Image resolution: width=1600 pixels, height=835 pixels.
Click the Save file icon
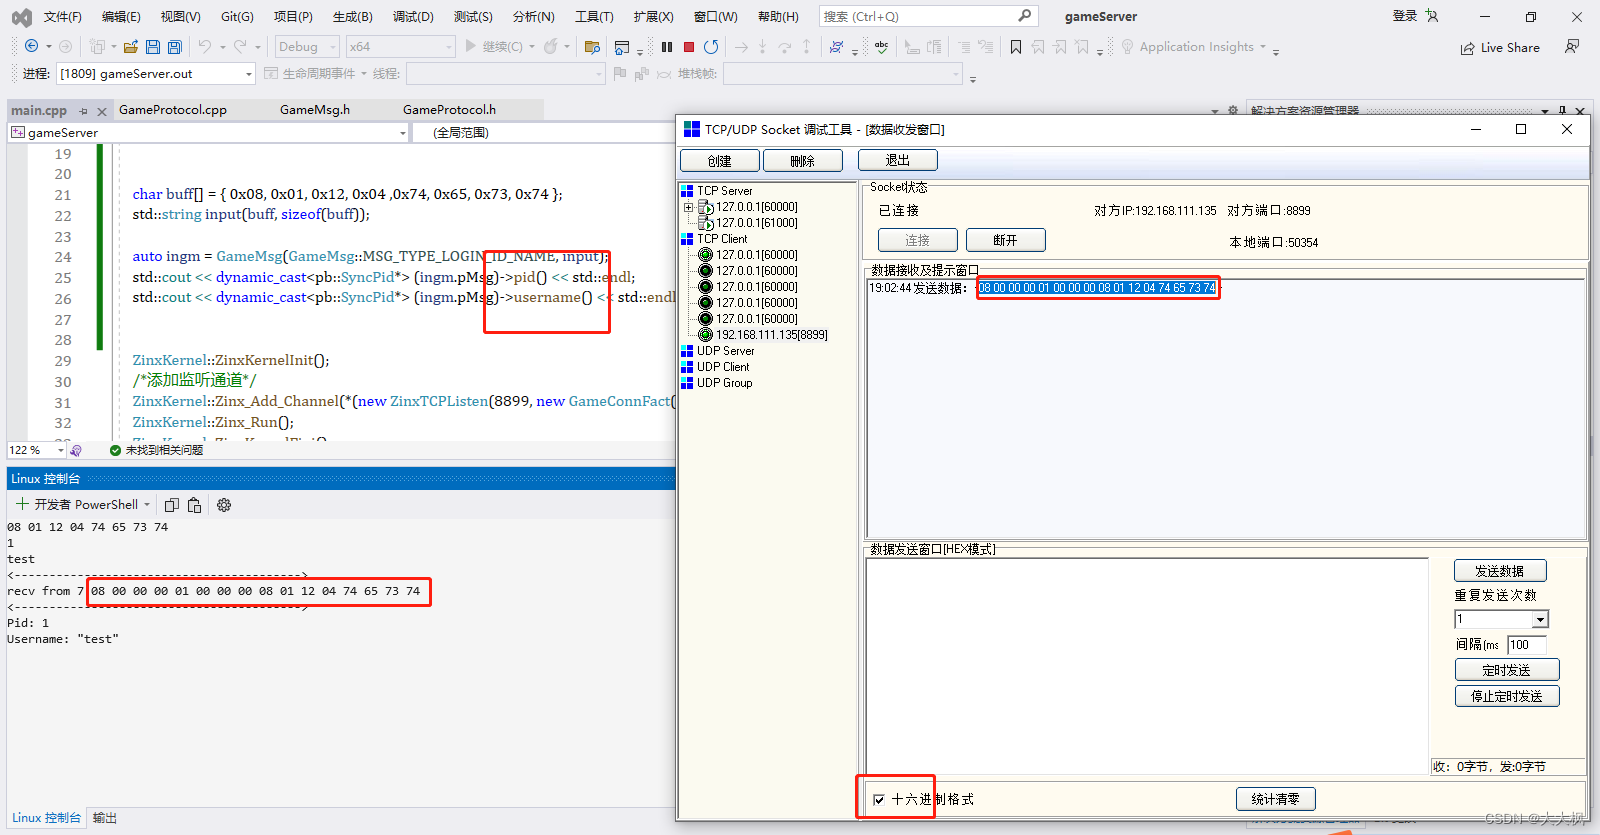[x=153, y=46]
